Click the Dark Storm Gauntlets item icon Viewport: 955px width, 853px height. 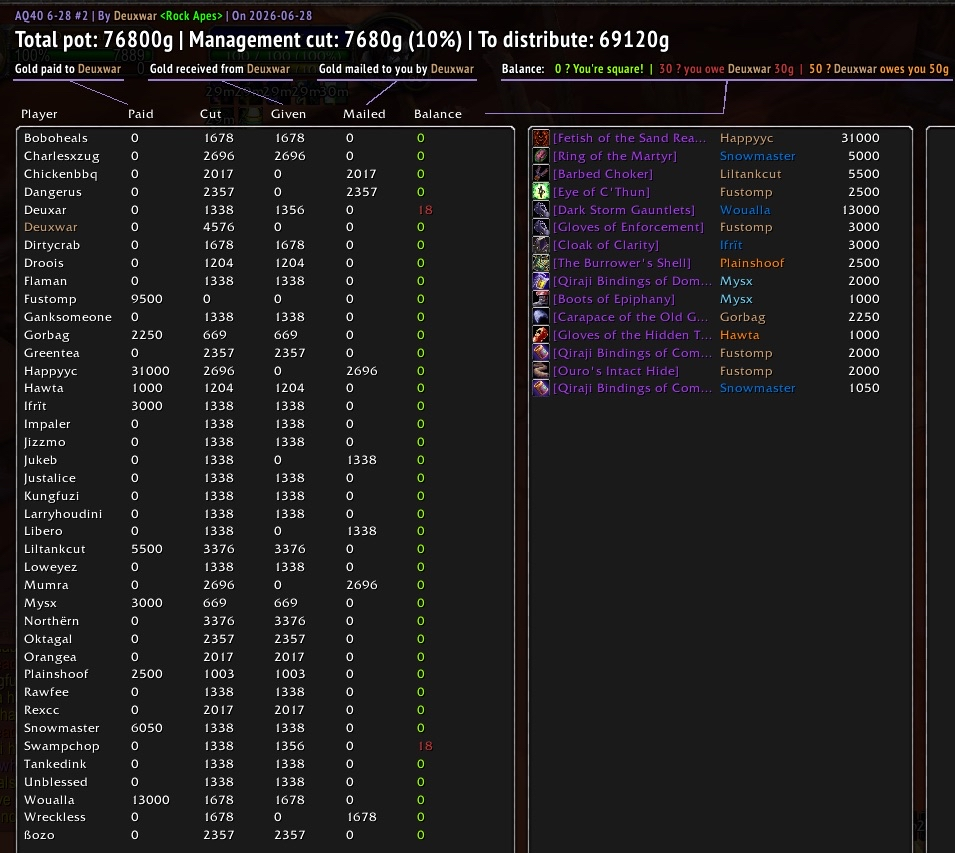(541, 209)
